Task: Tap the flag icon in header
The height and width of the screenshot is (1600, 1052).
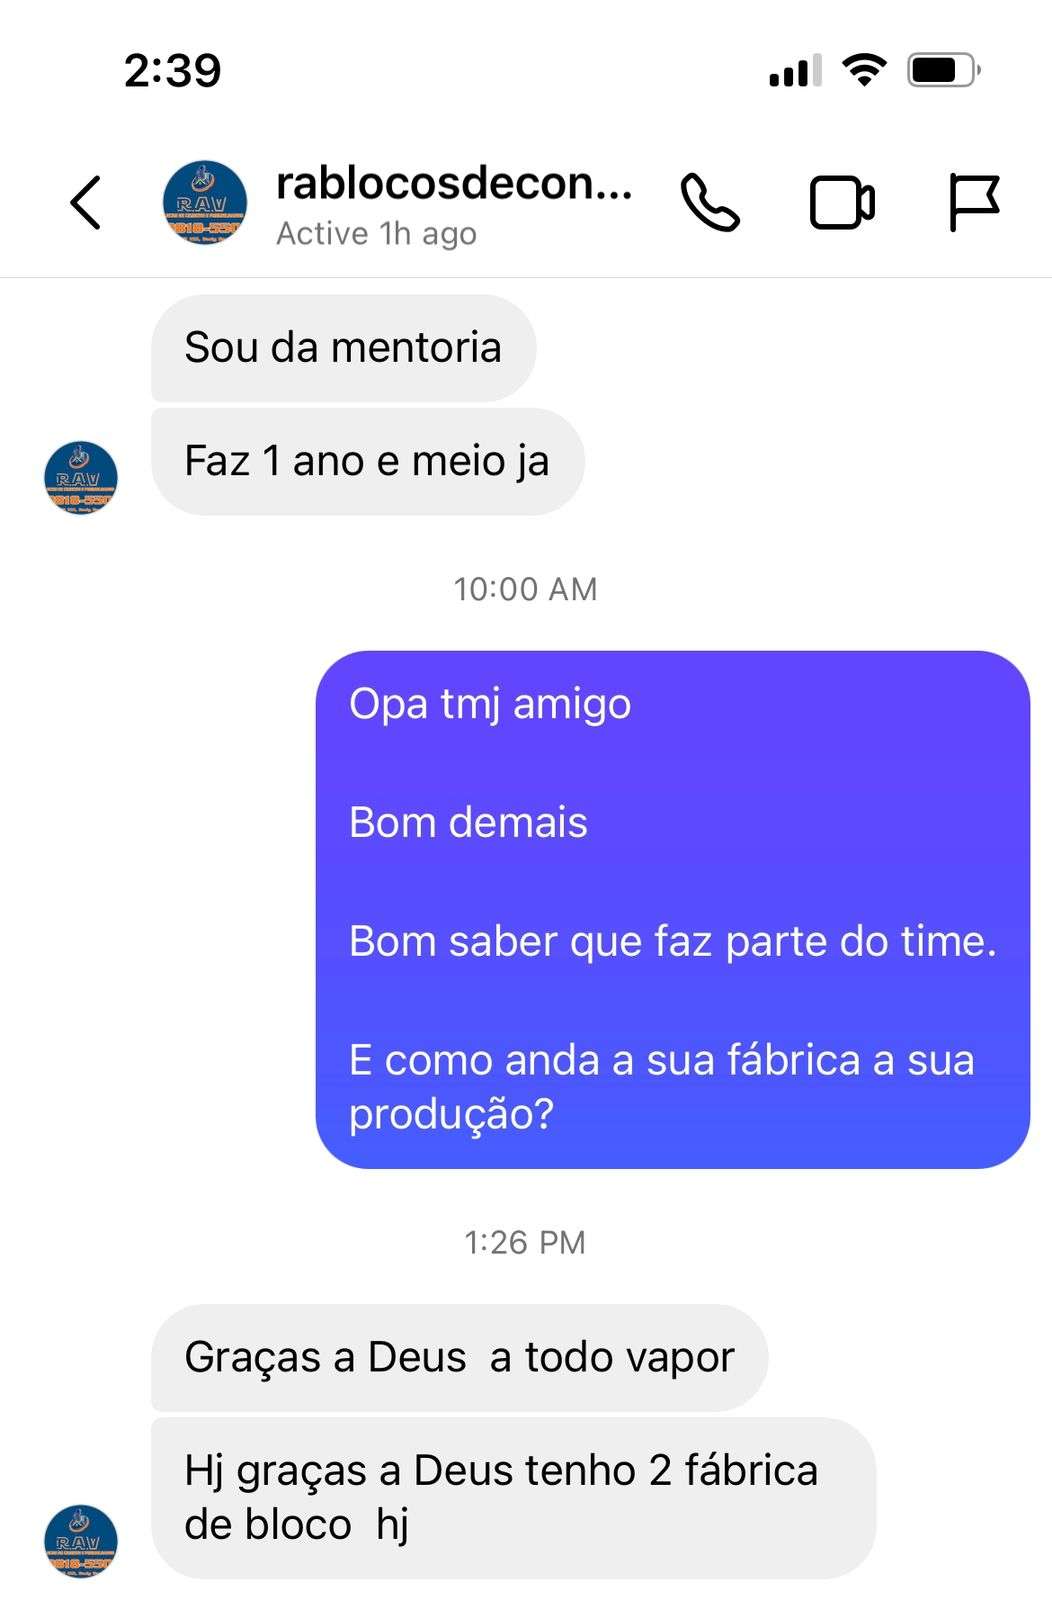Action: (x=973, y=203)
